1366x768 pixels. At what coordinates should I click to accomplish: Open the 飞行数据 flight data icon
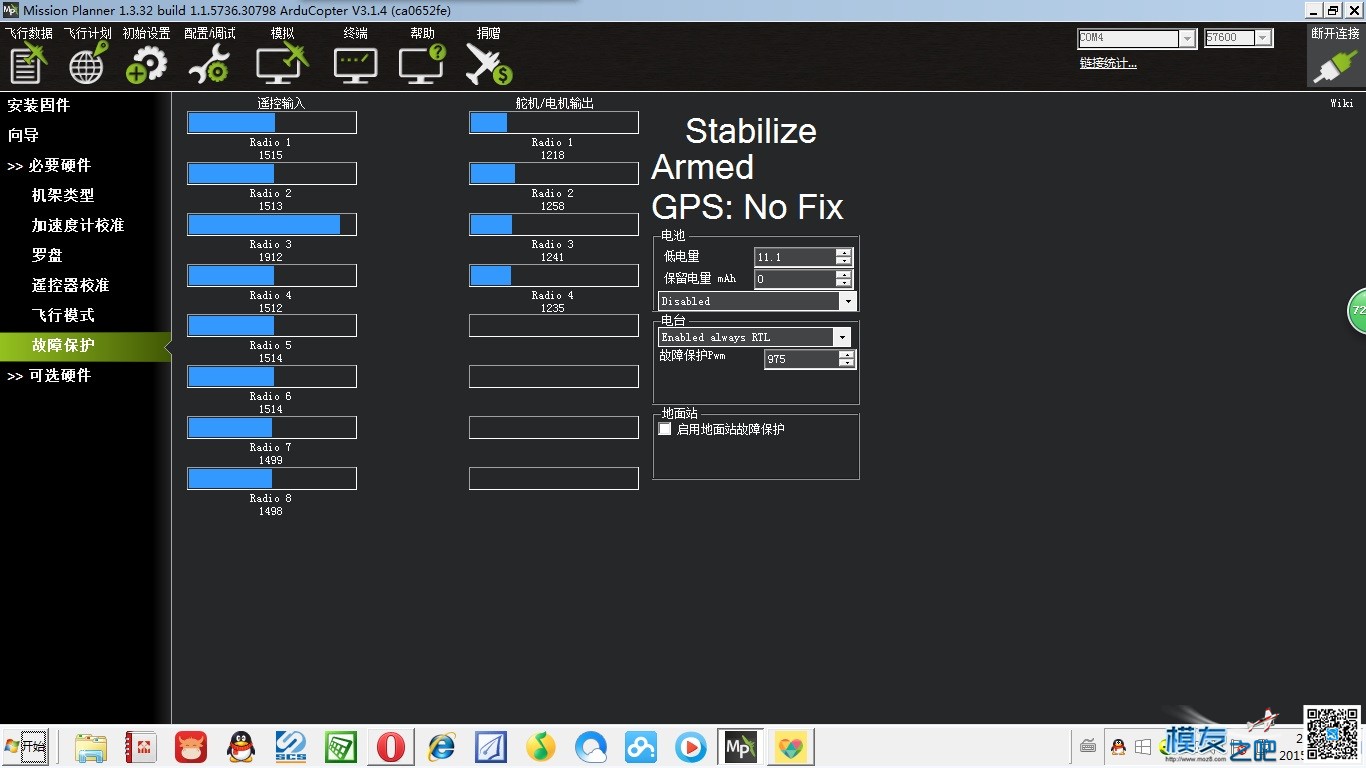click(x=28, y=63)
